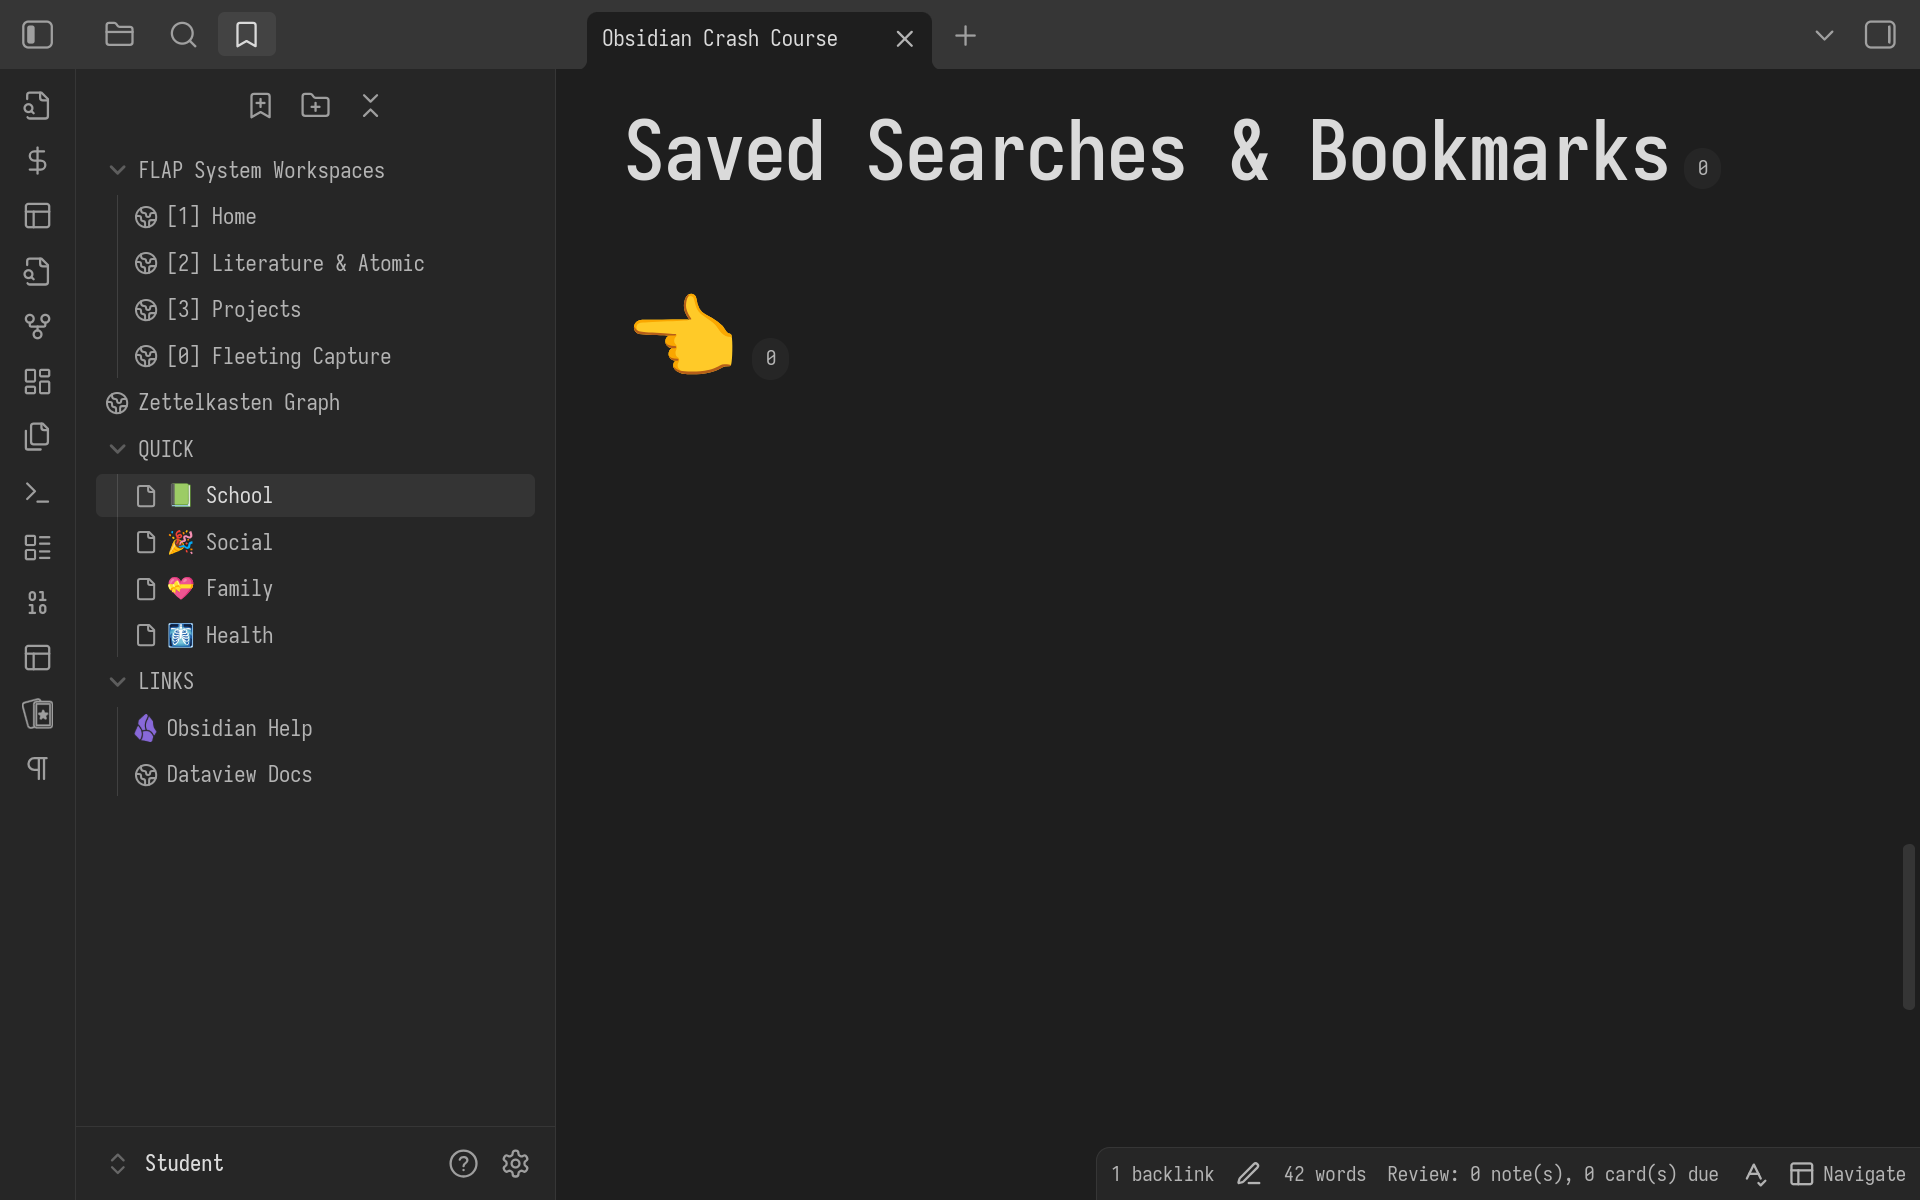Screen dimensions: 1920x1200
Task: Click the file-search ribbon icon above the dollar sign
Action: tap(38, 105)
